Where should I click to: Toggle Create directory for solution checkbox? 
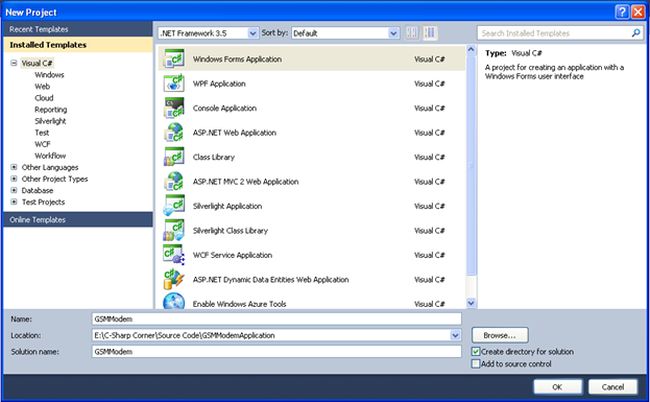point(476,351)
